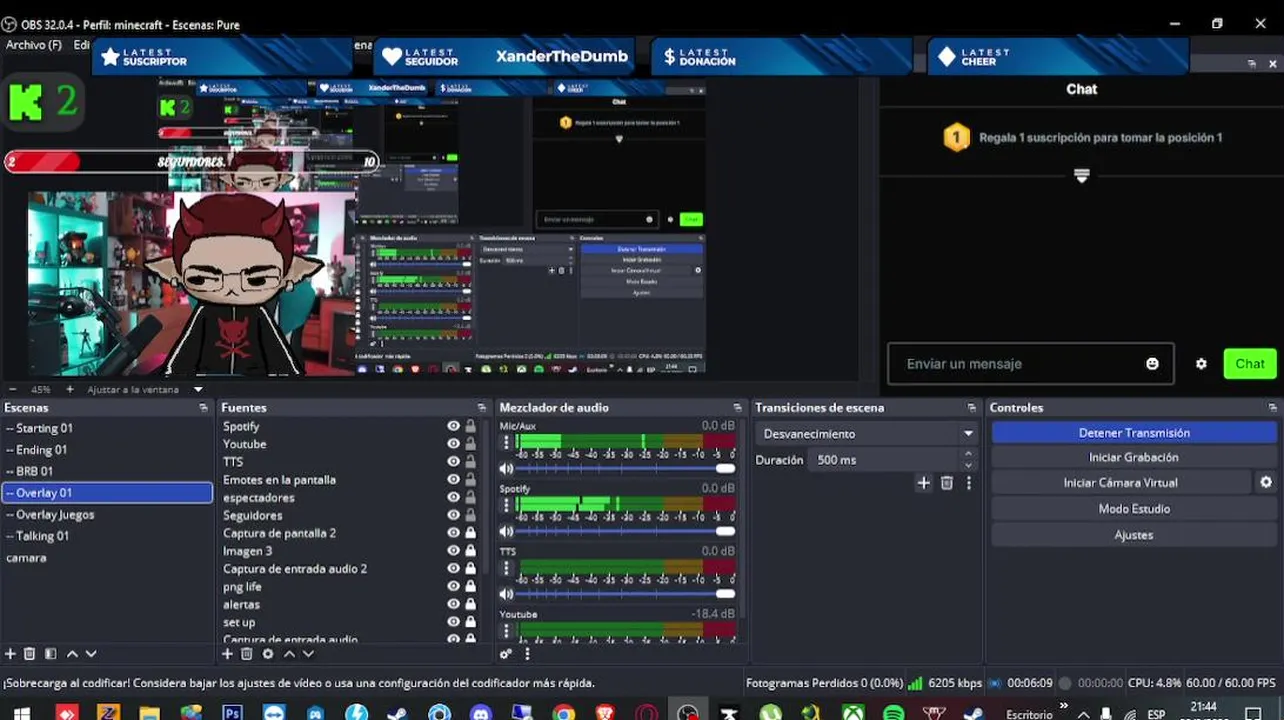Move scene down in Escenas list
This screenshot has width=1284, height=720.
click(91, 654)
